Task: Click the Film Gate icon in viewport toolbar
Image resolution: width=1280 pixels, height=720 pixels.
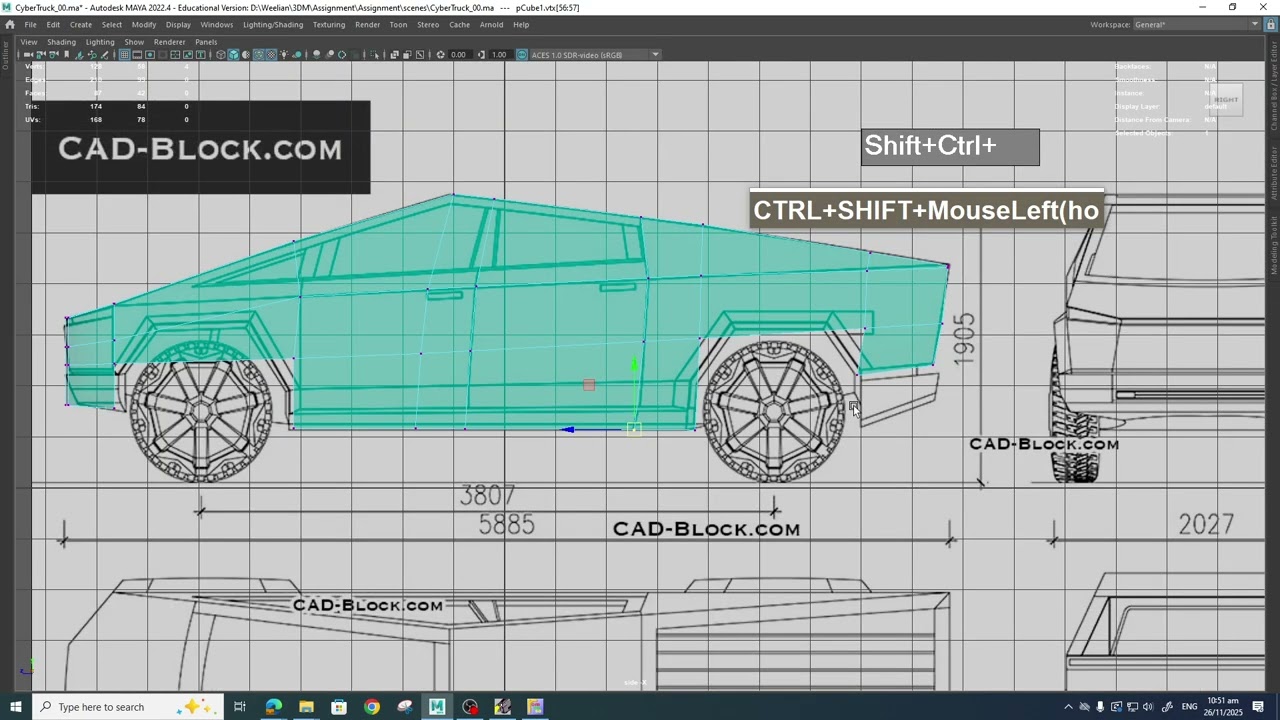Action: coord(137,54)
